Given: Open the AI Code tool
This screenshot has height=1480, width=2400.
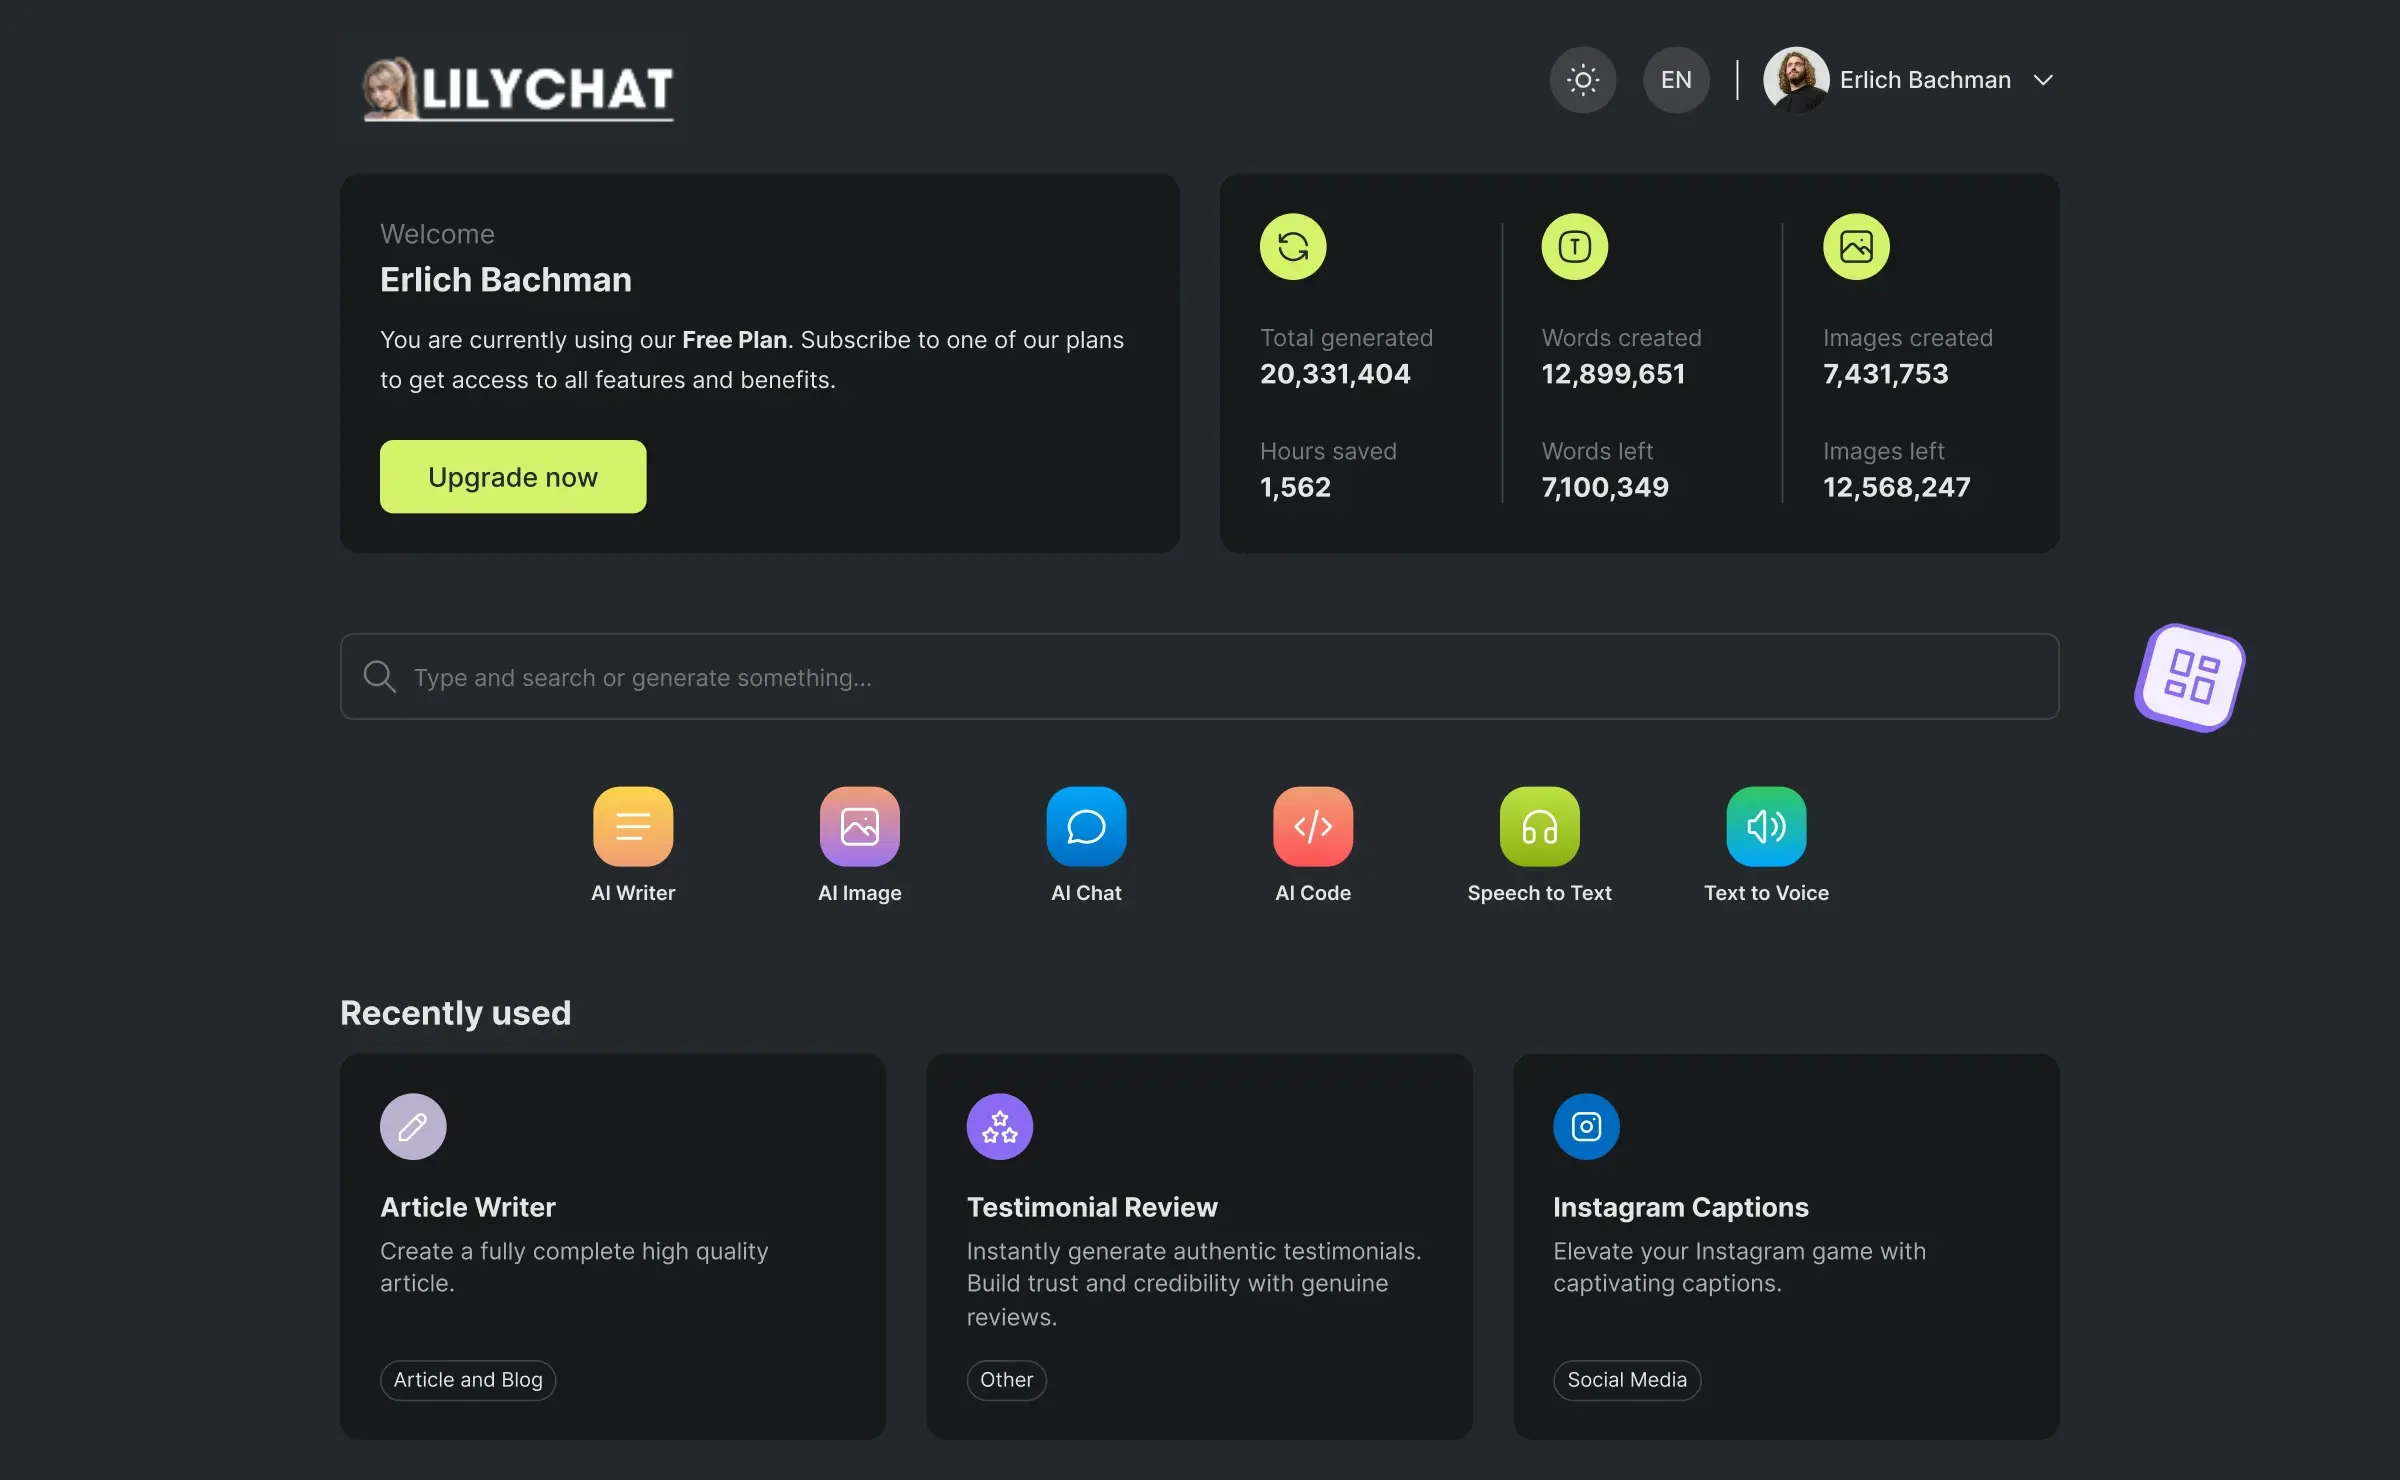Looking at the screenshot, I should click(1313, 825).
